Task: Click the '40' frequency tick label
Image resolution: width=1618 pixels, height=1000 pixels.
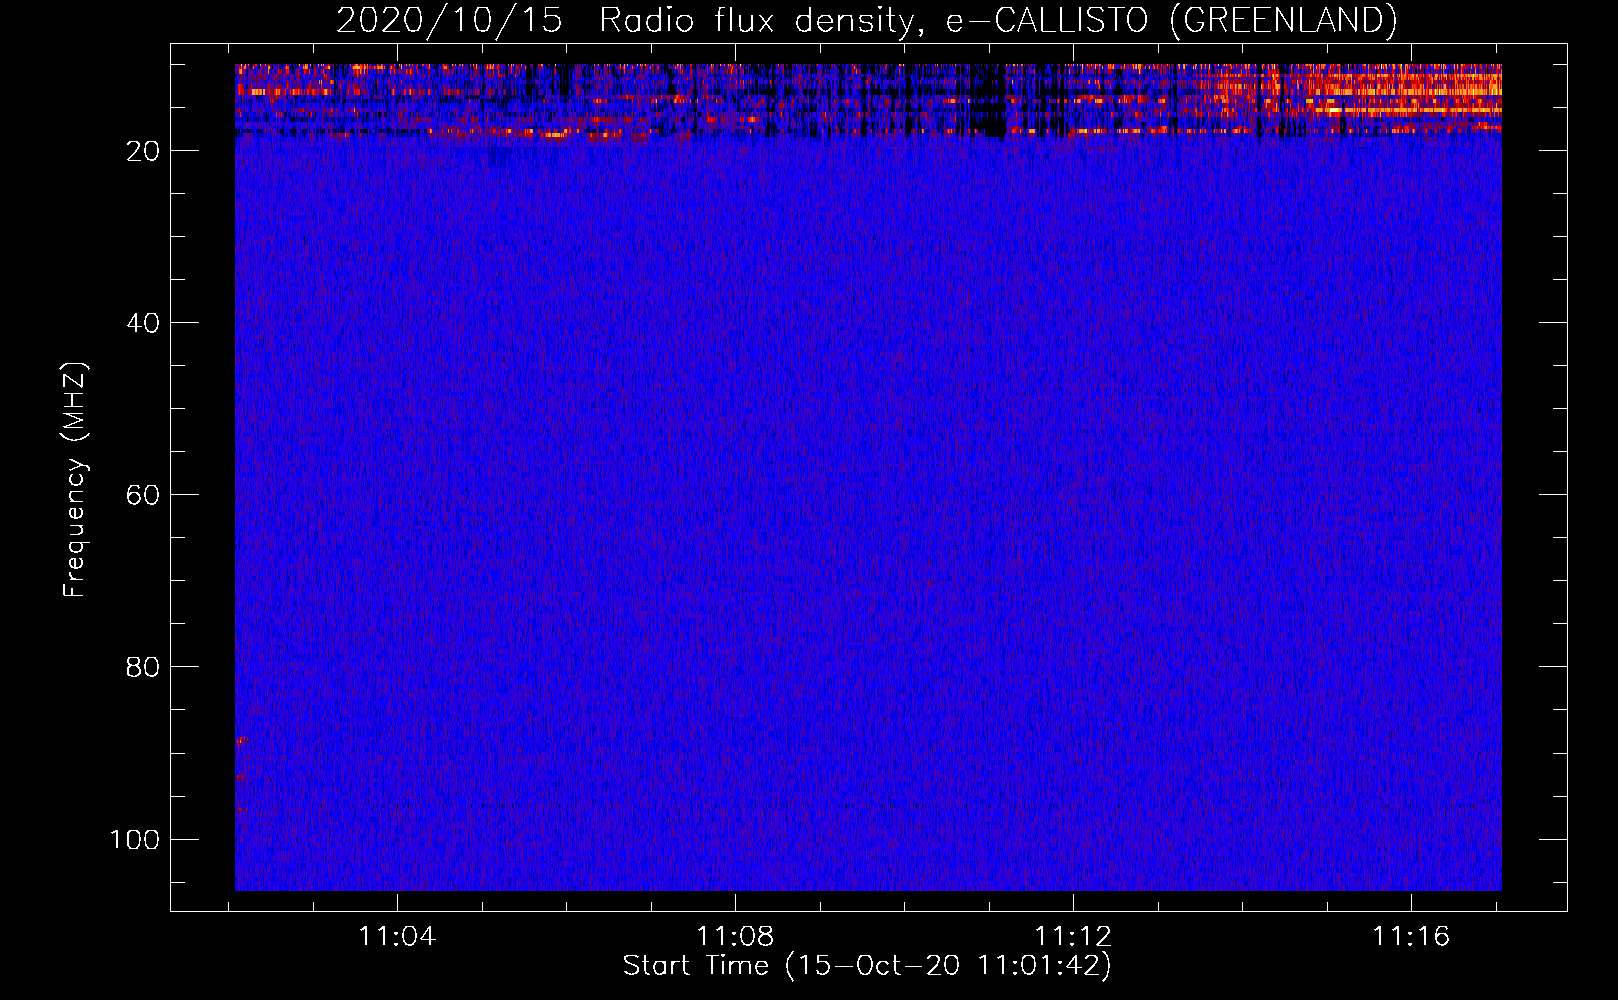Action: [144, 323]
